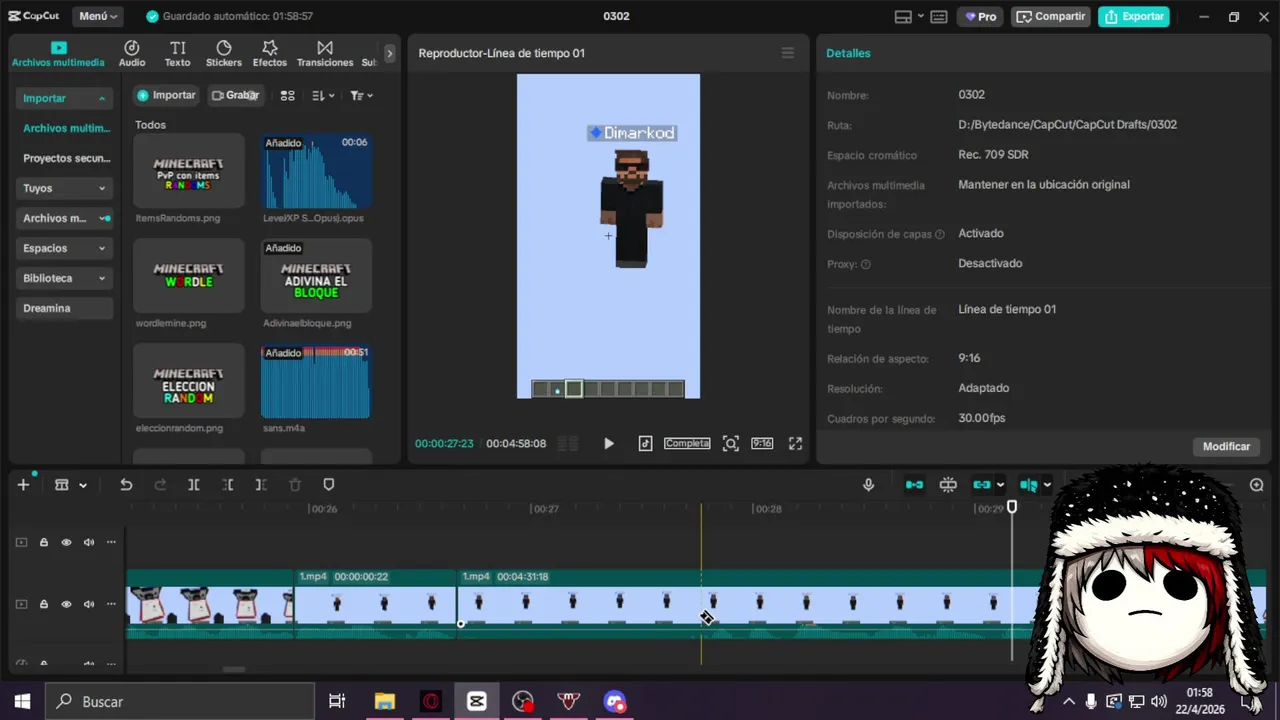The image size is (1280, 720).
Task: Select wordlemine.png thumbnail
Action: [189, 276]
